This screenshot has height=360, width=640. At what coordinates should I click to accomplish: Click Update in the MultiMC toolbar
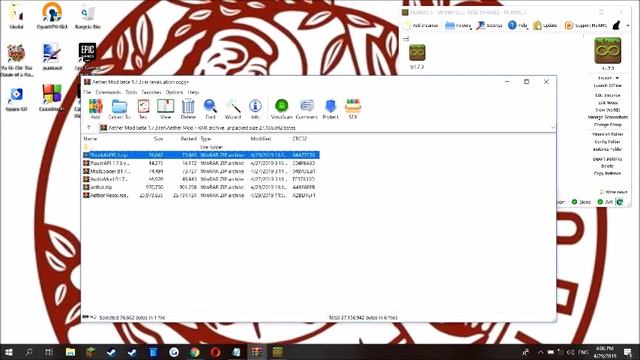[x=545, y=25]
